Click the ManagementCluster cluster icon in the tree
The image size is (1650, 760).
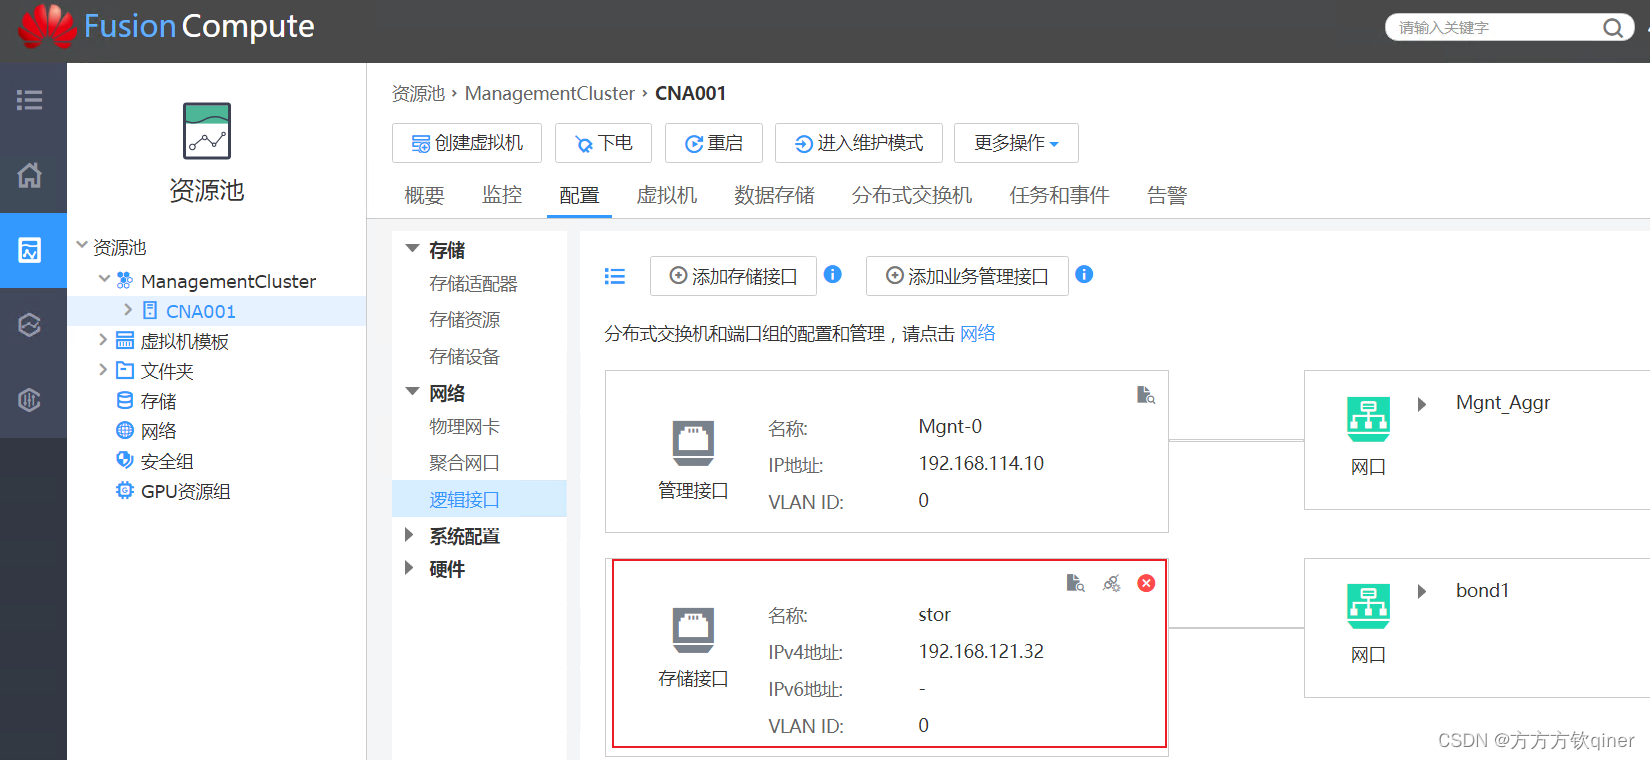(125, 281)
